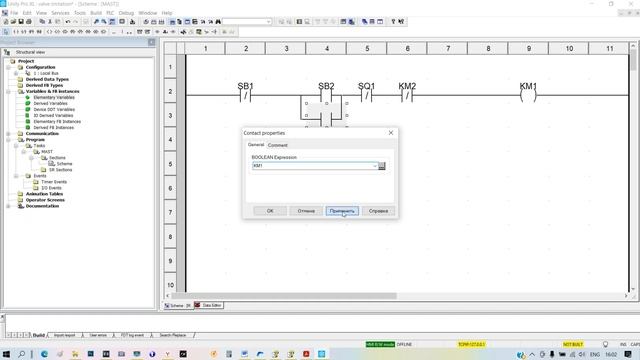Expand the Documentation tree node
This screenshot has width=640, height=360.
pos(9,206)
